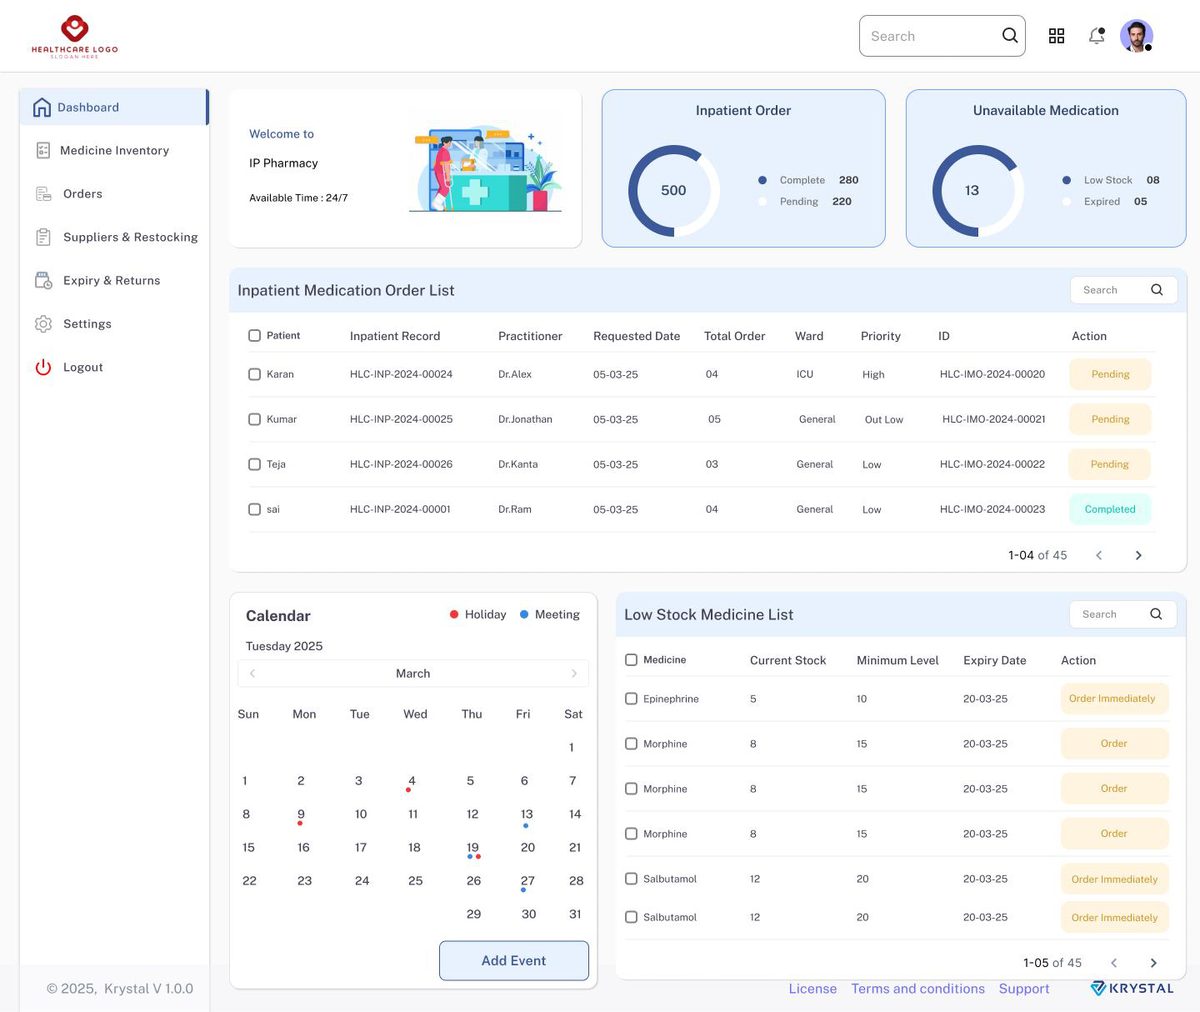Image resolution: width=1200 pixels, height=1012 pixels.
Task: Click the Suppliers & Restocking clipboard icon
Action: point(43,237)
